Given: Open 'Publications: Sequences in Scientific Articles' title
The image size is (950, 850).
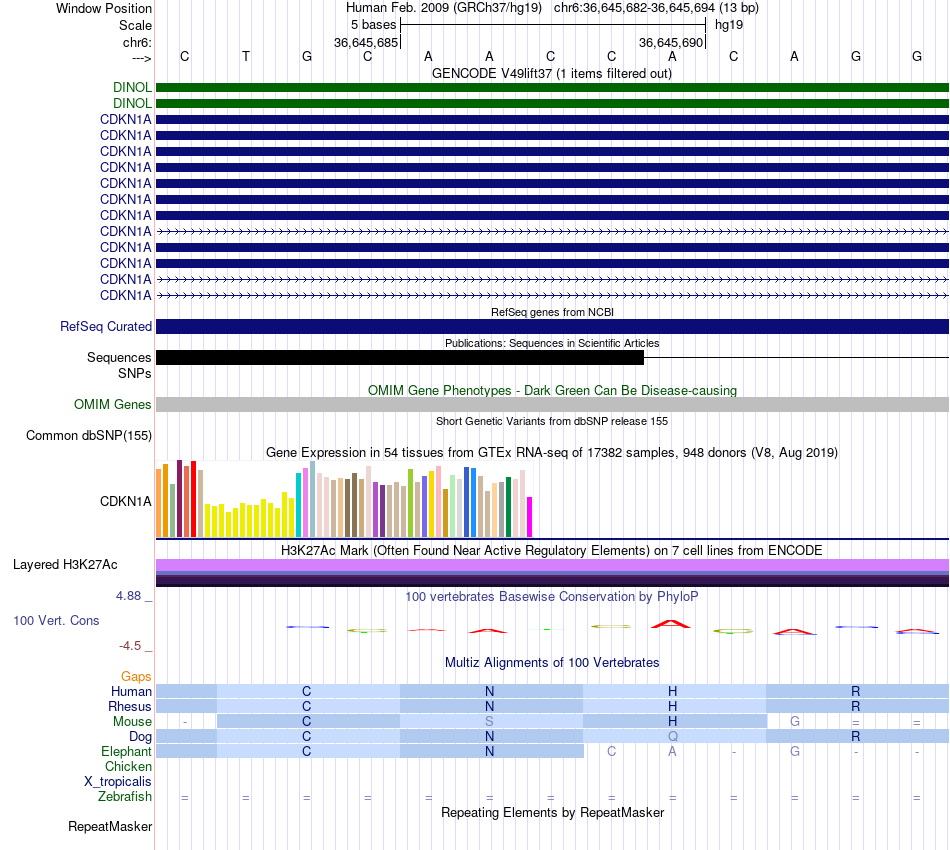Looking at the screenshot, I should pyautogui.click(x=552, y=343).
